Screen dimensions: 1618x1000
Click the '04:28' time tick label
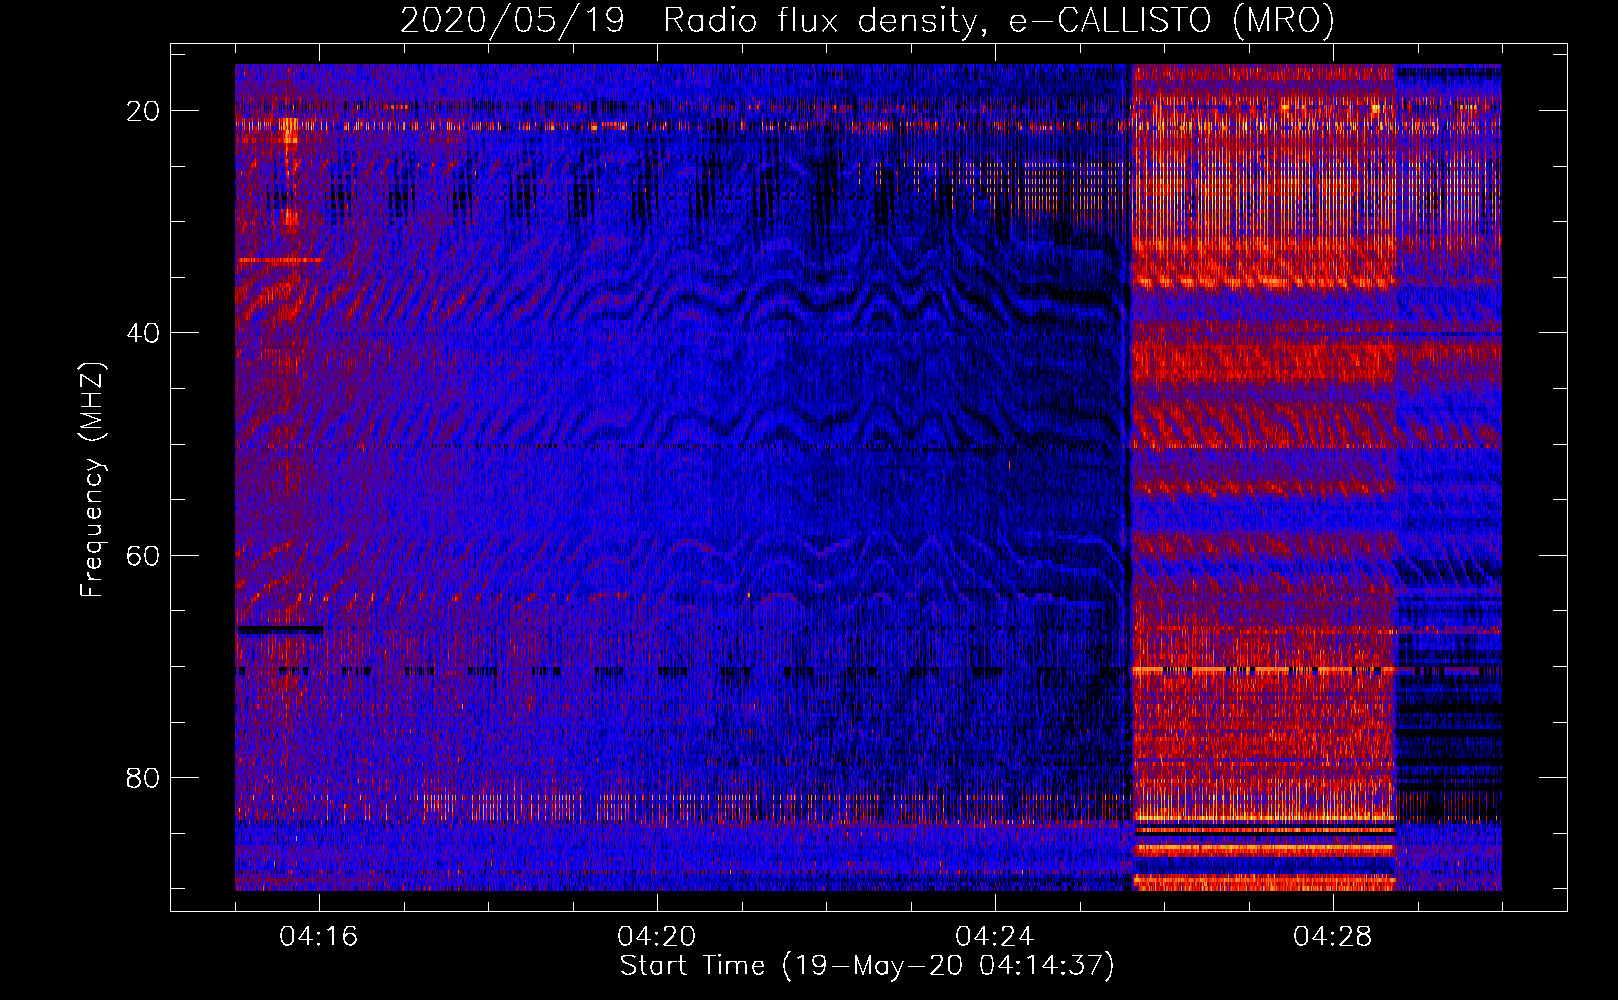pyautogui.click(x=1333, y=937)
